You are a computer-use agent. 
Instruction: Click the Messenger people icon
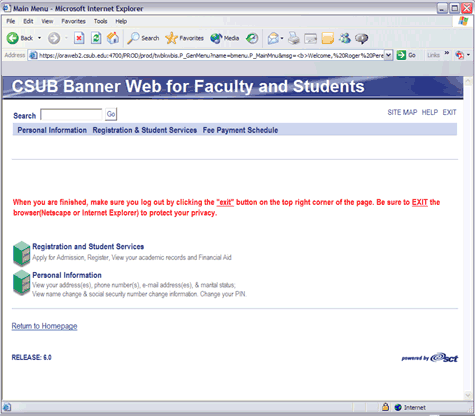coord(345,38)
